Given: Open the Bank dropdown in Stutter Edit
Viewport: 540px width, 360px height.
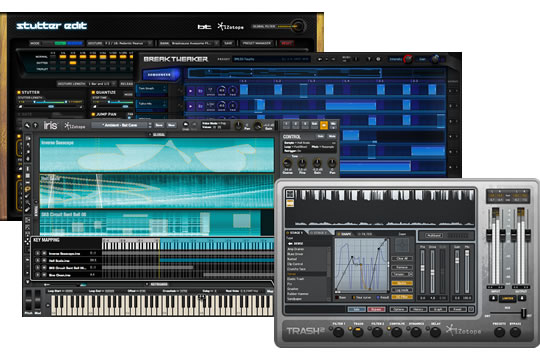Looking at the screenshot, I should 189,43.
